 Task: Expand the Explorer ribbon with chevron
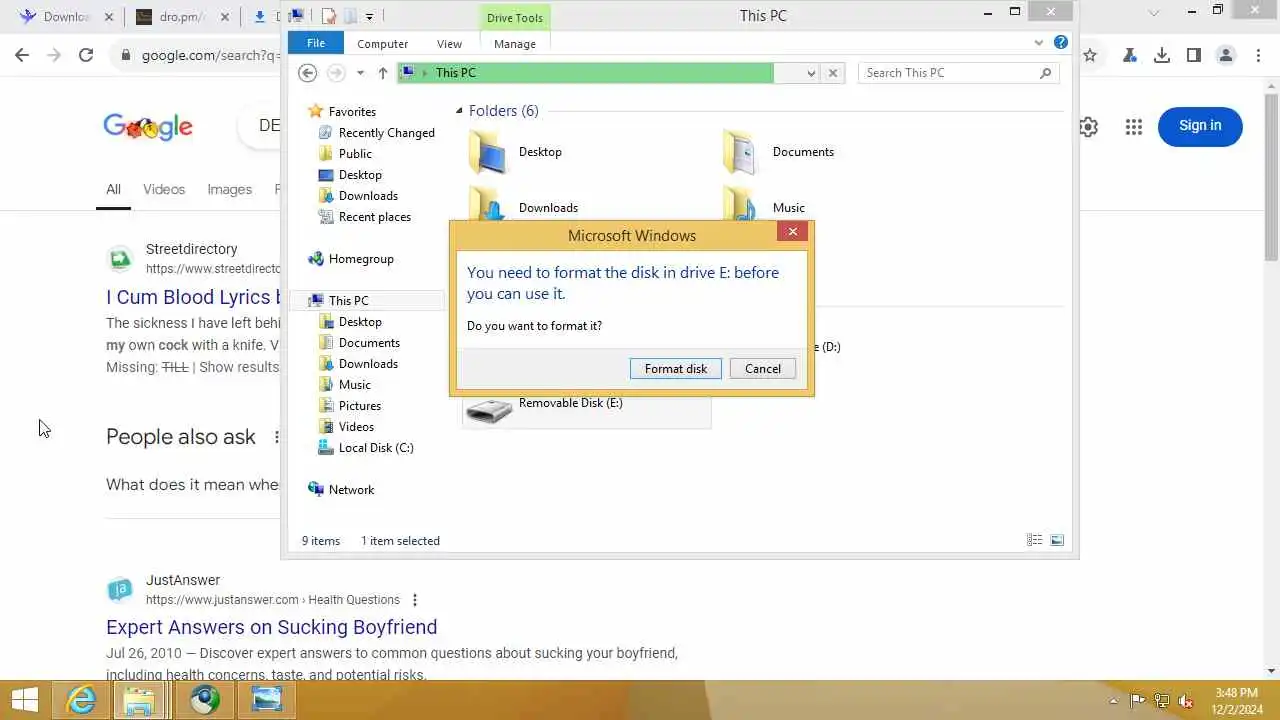tap(1039, 43)
